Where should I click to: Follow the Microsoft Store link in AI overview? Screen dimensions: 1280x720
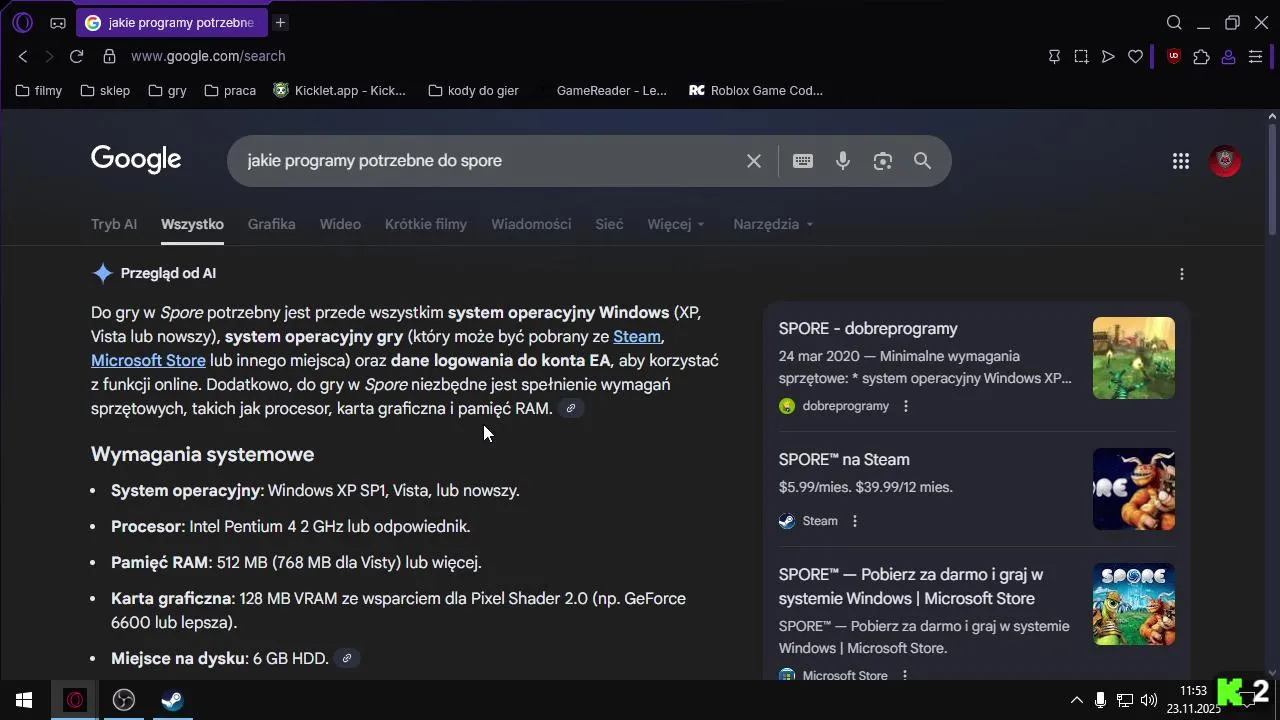point(148,360)
